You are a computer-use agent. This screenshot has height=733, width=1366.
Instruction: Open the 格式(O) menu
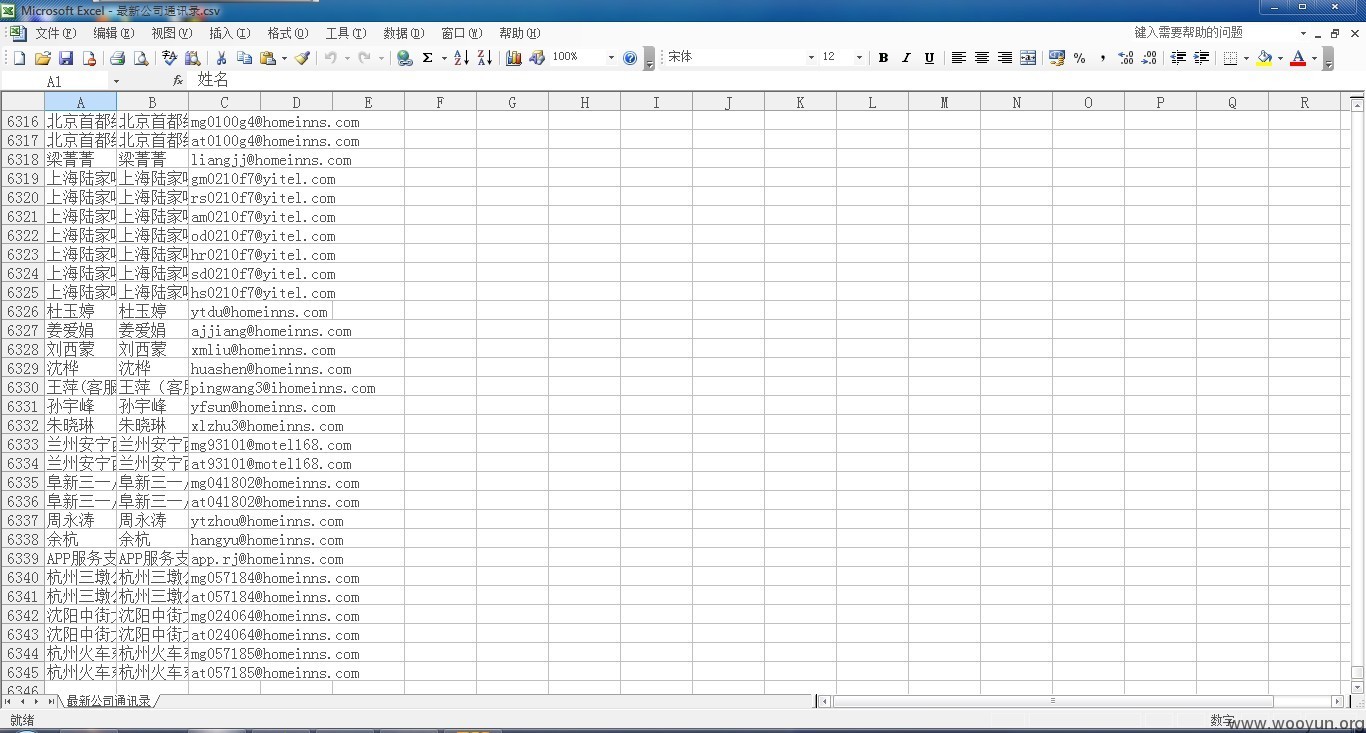288,33
